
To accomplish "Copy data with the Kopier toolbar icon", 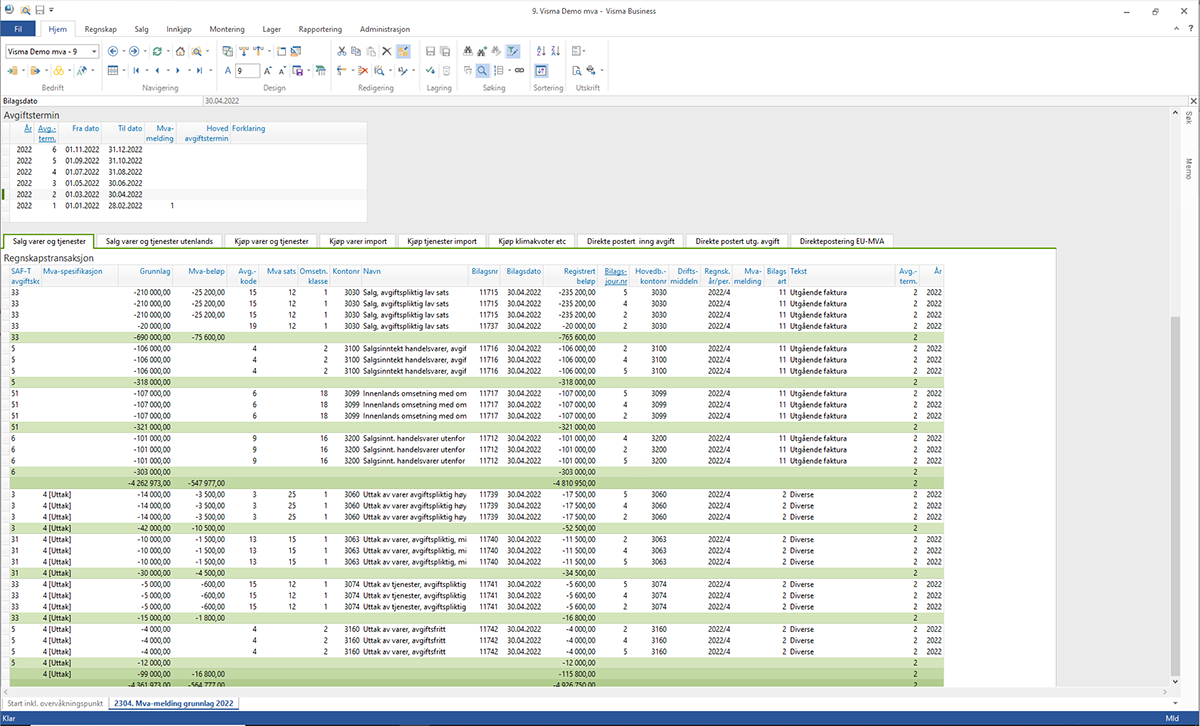I will [x=355, y=50].
